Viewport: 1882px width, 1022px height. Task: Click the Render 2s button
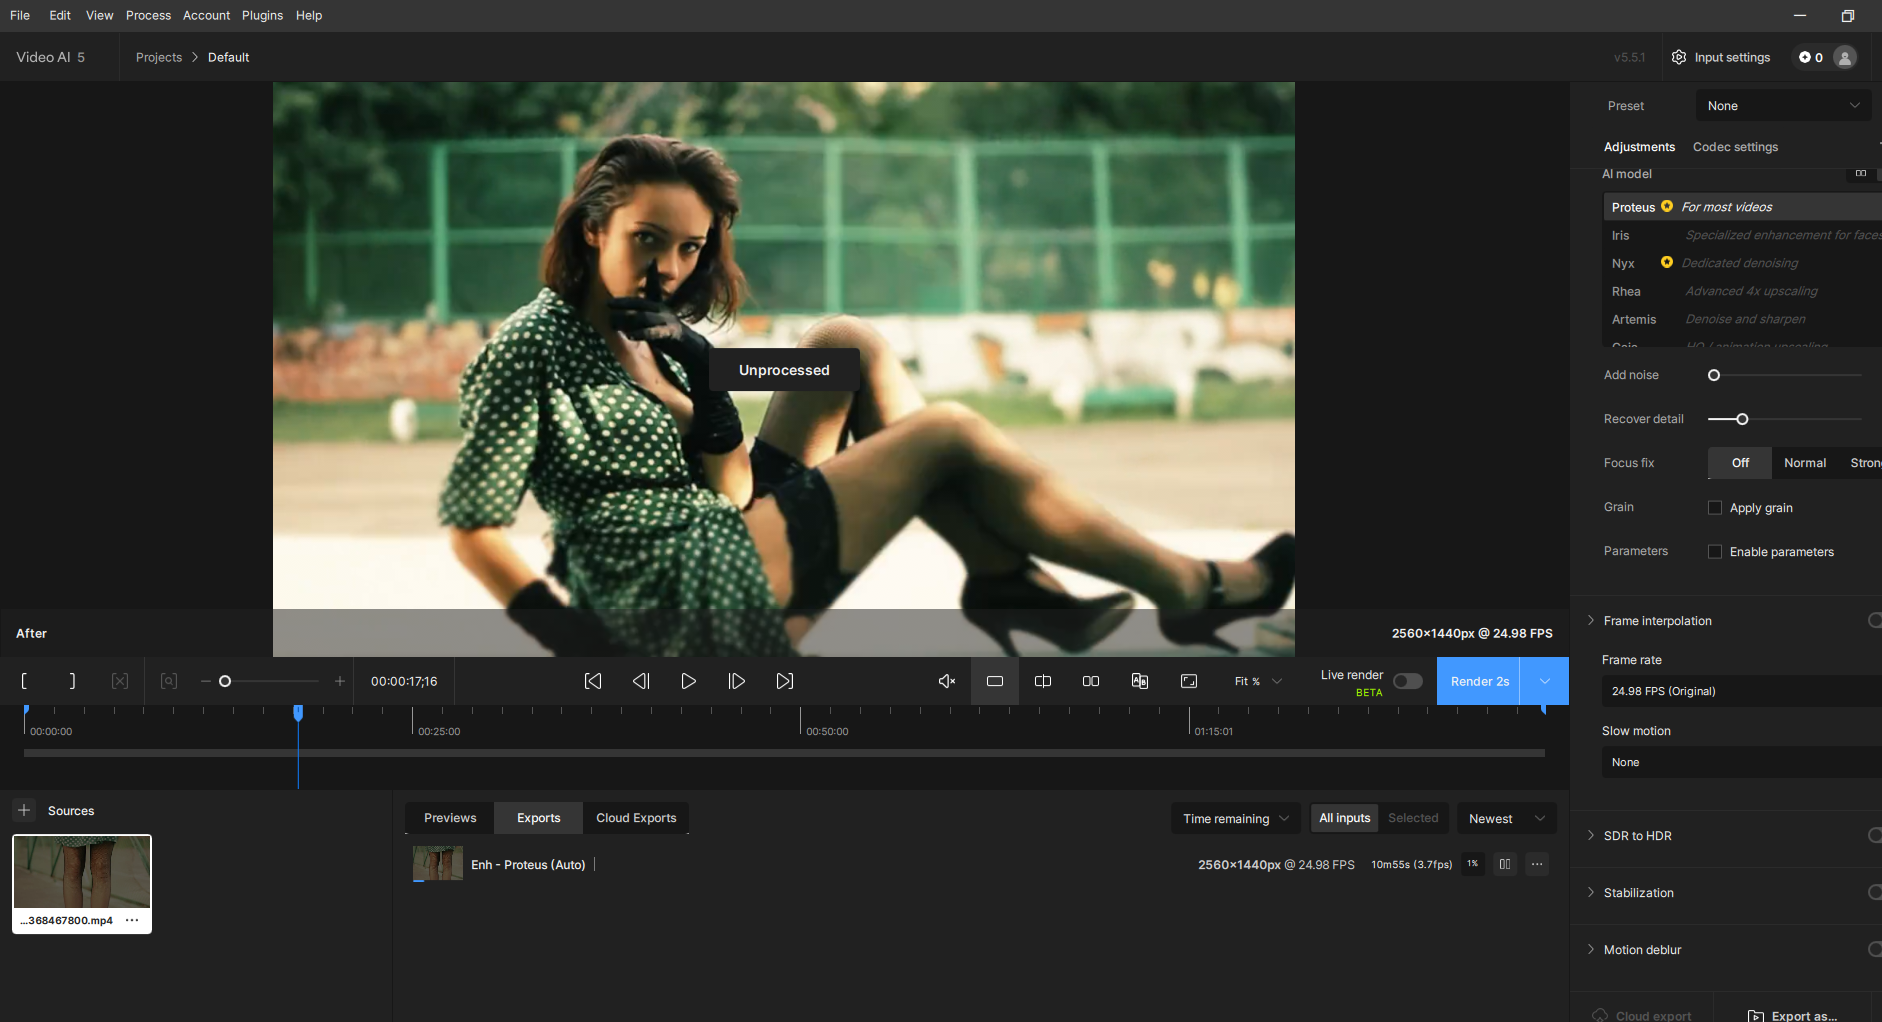tap(1479, 681)
